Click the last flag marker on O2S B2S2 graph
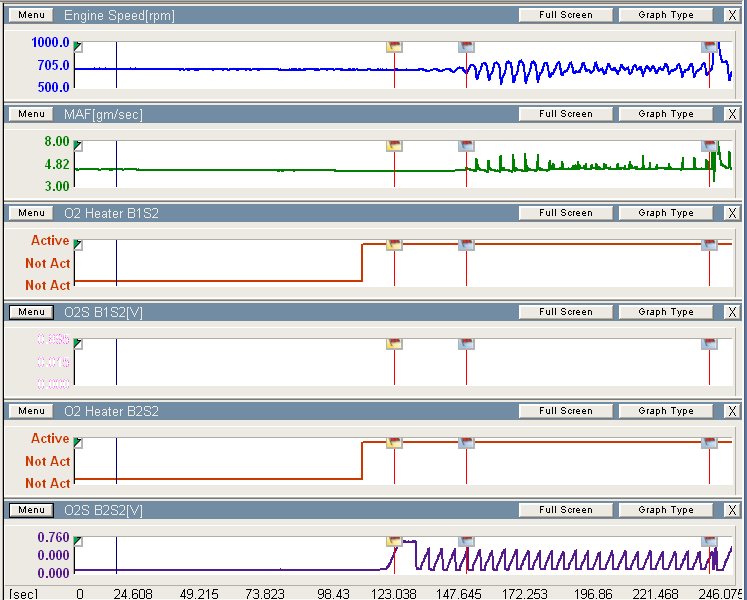The image size is (747, 600). (709, 542)
